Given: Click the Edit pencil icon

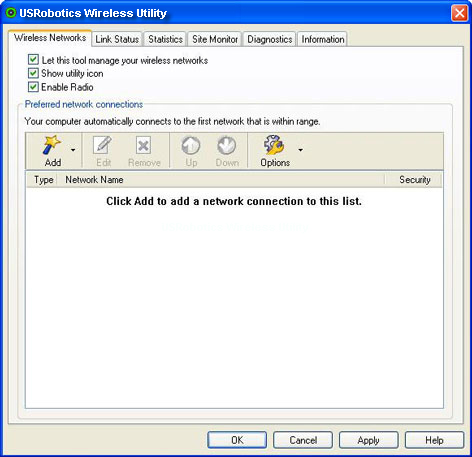Looking at the screenshot, I should (x=103, y=145).
